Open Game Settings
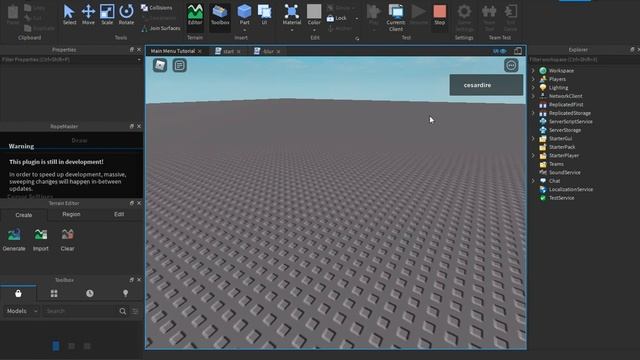The image size is (640, 360). pos(464,18)
